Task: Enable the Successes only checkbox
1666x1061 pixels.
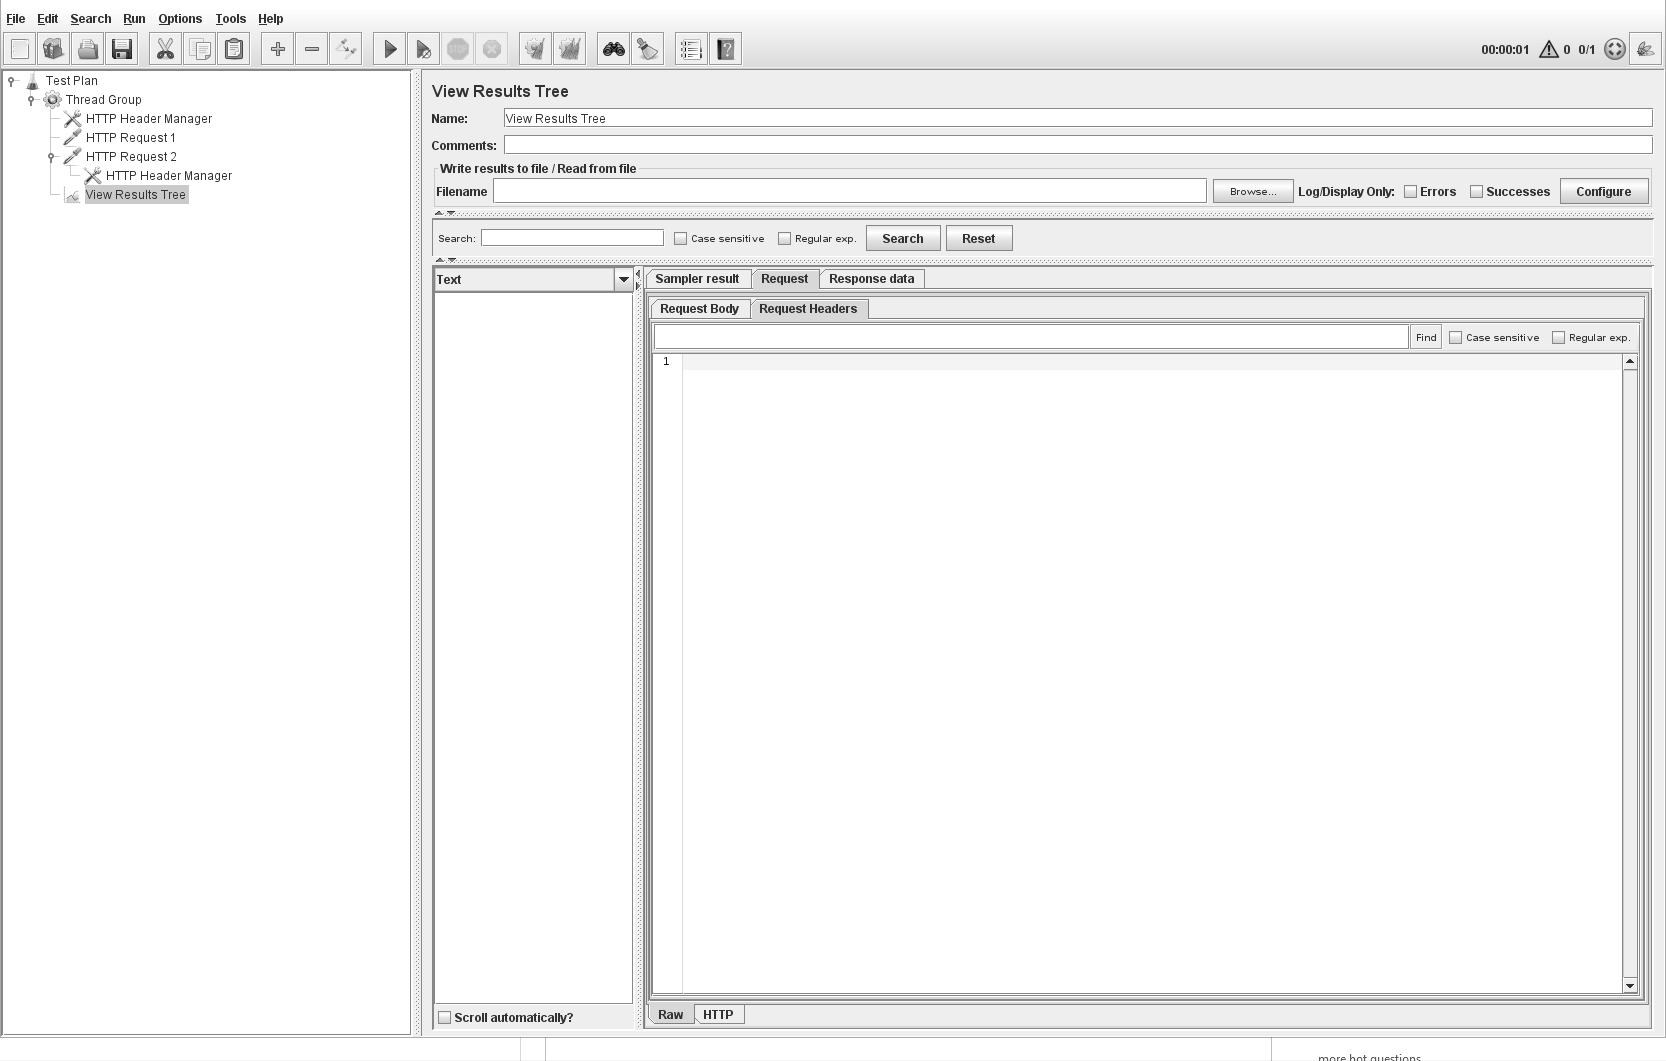Action: (1476, 192)
